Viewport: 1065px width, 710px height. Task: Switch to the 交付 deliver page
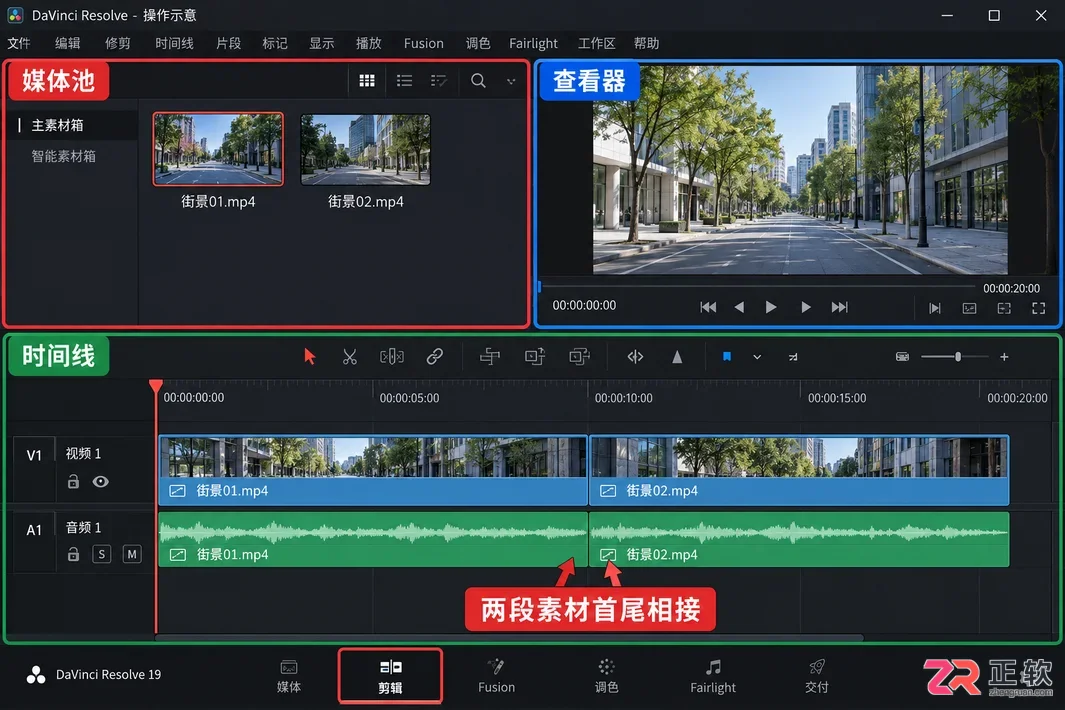click(816, 677)
